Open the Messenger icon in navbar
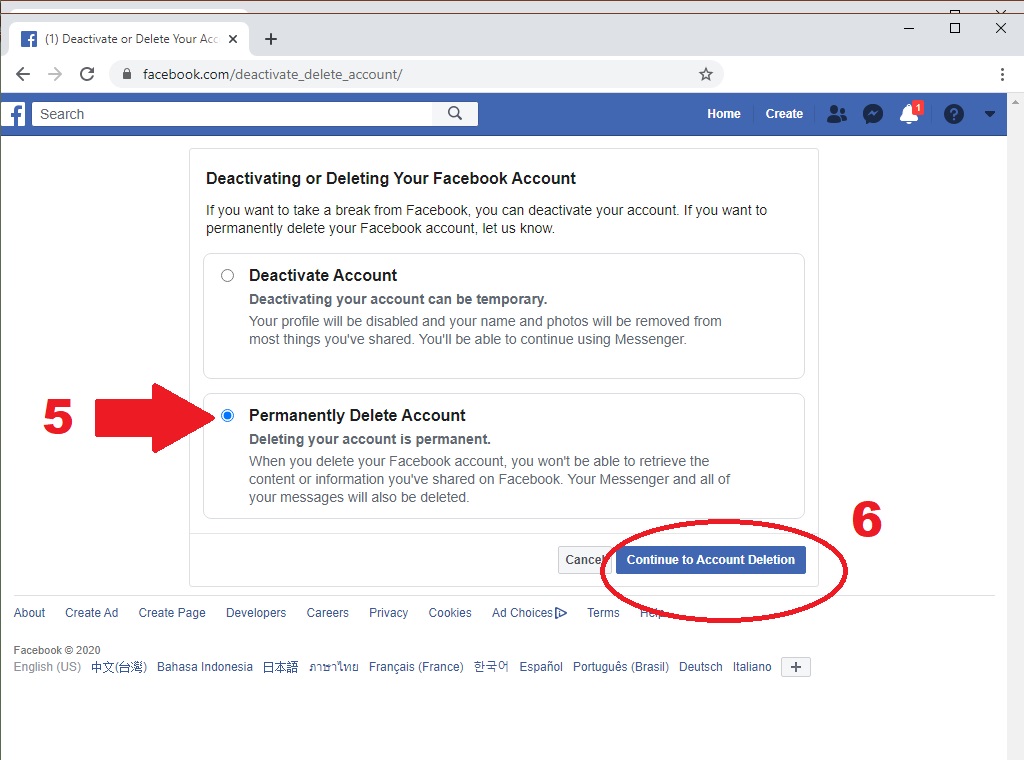Screen dimensions: 1024x760 873,114
